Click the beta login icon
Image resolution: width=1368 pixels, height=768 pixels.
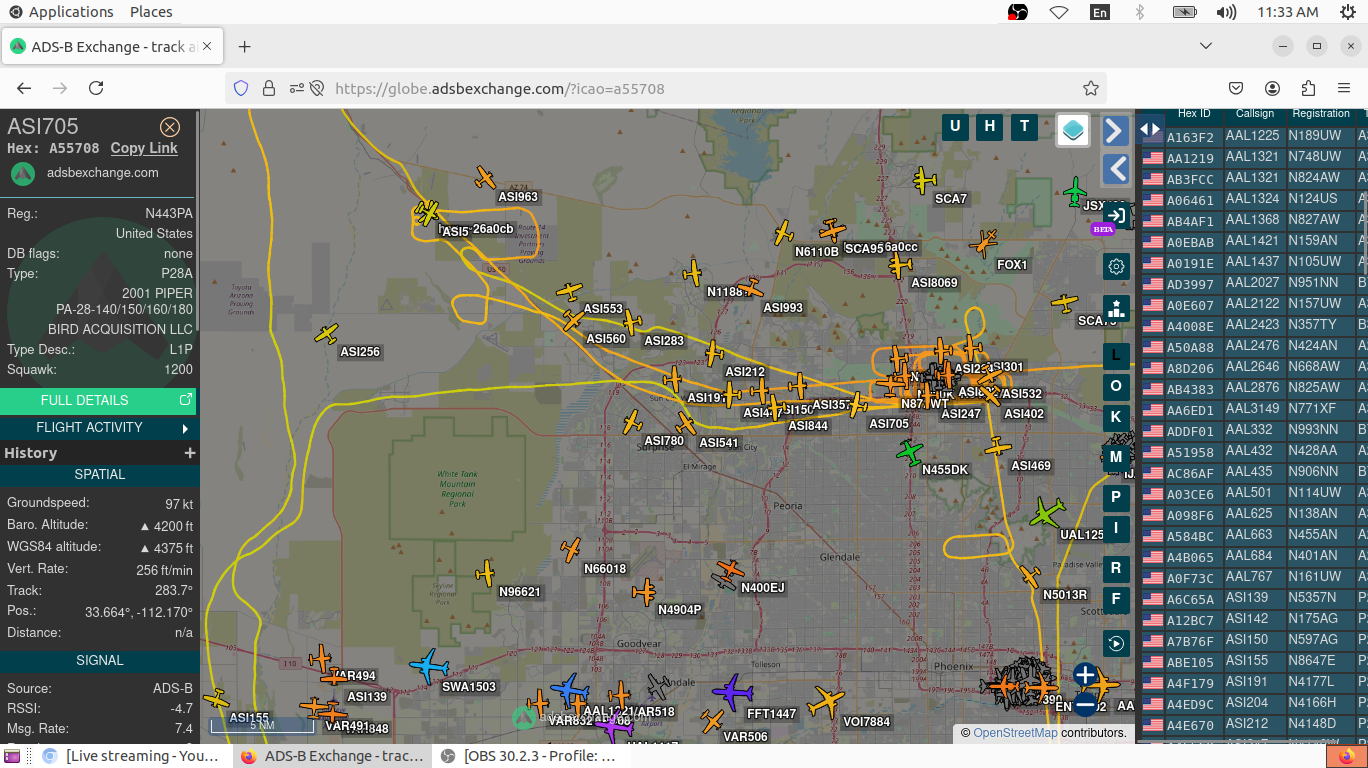pyautogui.click(x=1116, y=215)
